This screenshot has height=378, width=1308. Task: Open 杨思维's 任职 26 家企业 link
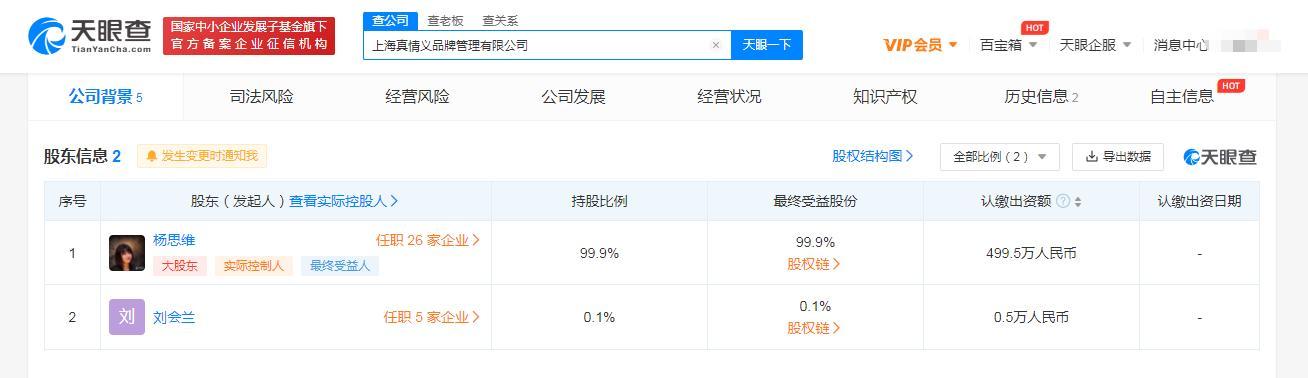pyautogui.click(x=428, y=240)
